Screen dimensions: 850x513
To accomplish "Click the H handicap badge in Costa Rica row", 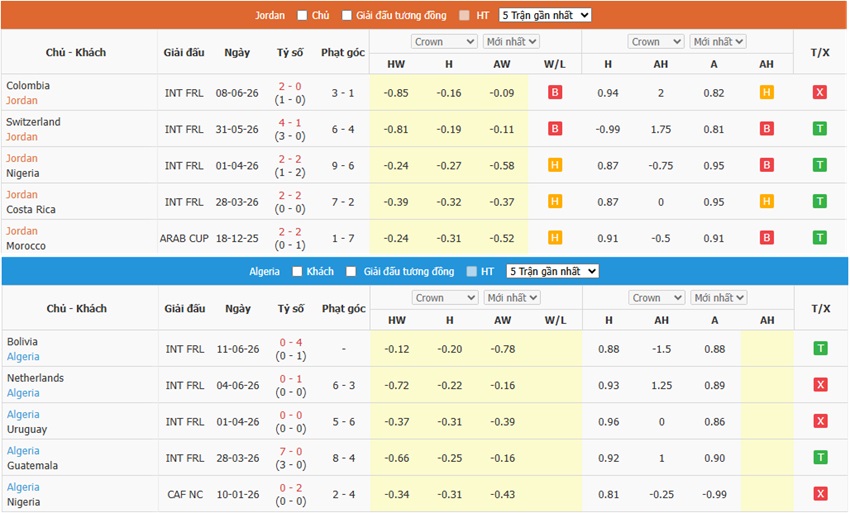I will click(x=766, y=201).
